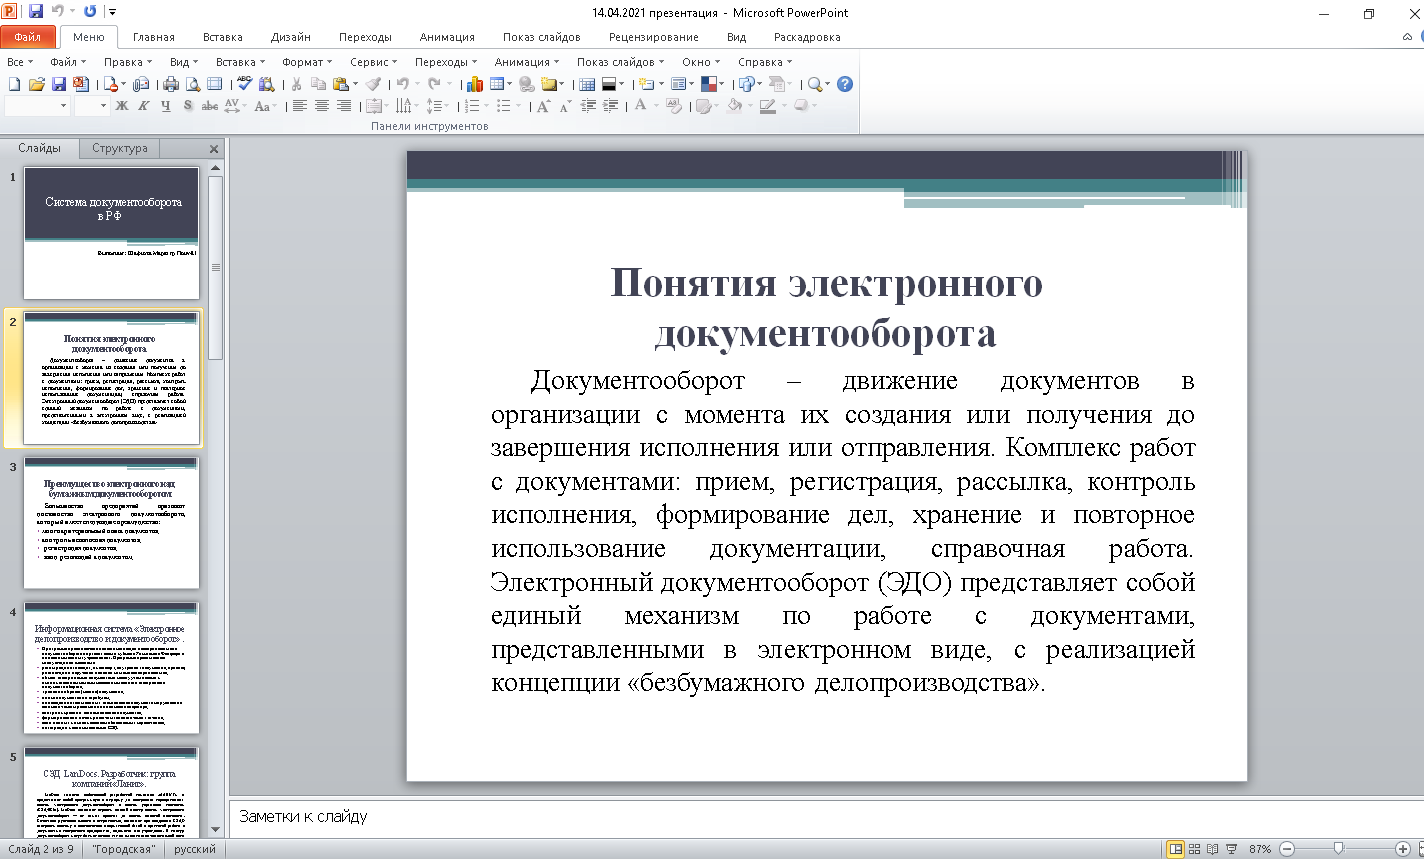Image resolution: width=1424 pixels, height=859 pixels.
Task: Expand the Справка dropdown menu
Action: click(x=764, y=62)
